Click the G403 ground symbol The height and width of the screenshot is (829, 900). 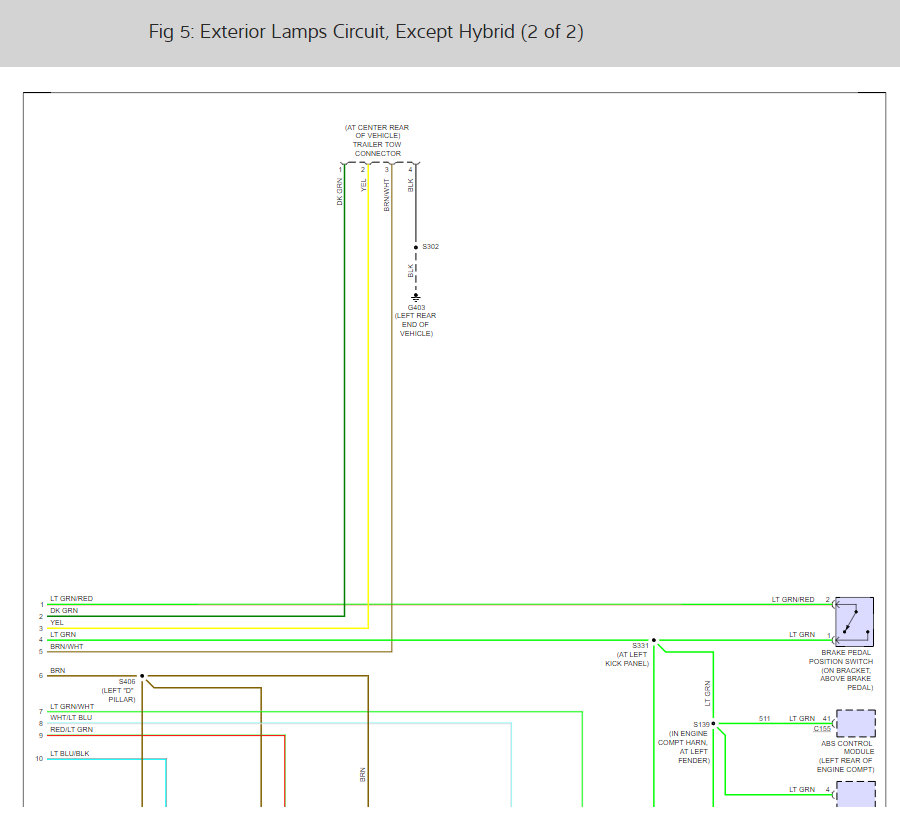pos(416,297)
